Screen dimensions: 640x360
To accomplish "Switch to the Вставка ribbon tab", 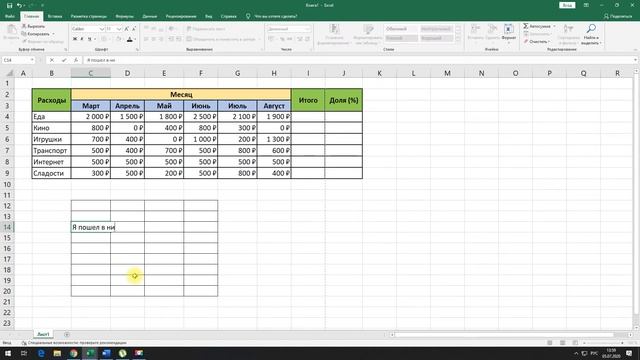I will tap(55, 16).
